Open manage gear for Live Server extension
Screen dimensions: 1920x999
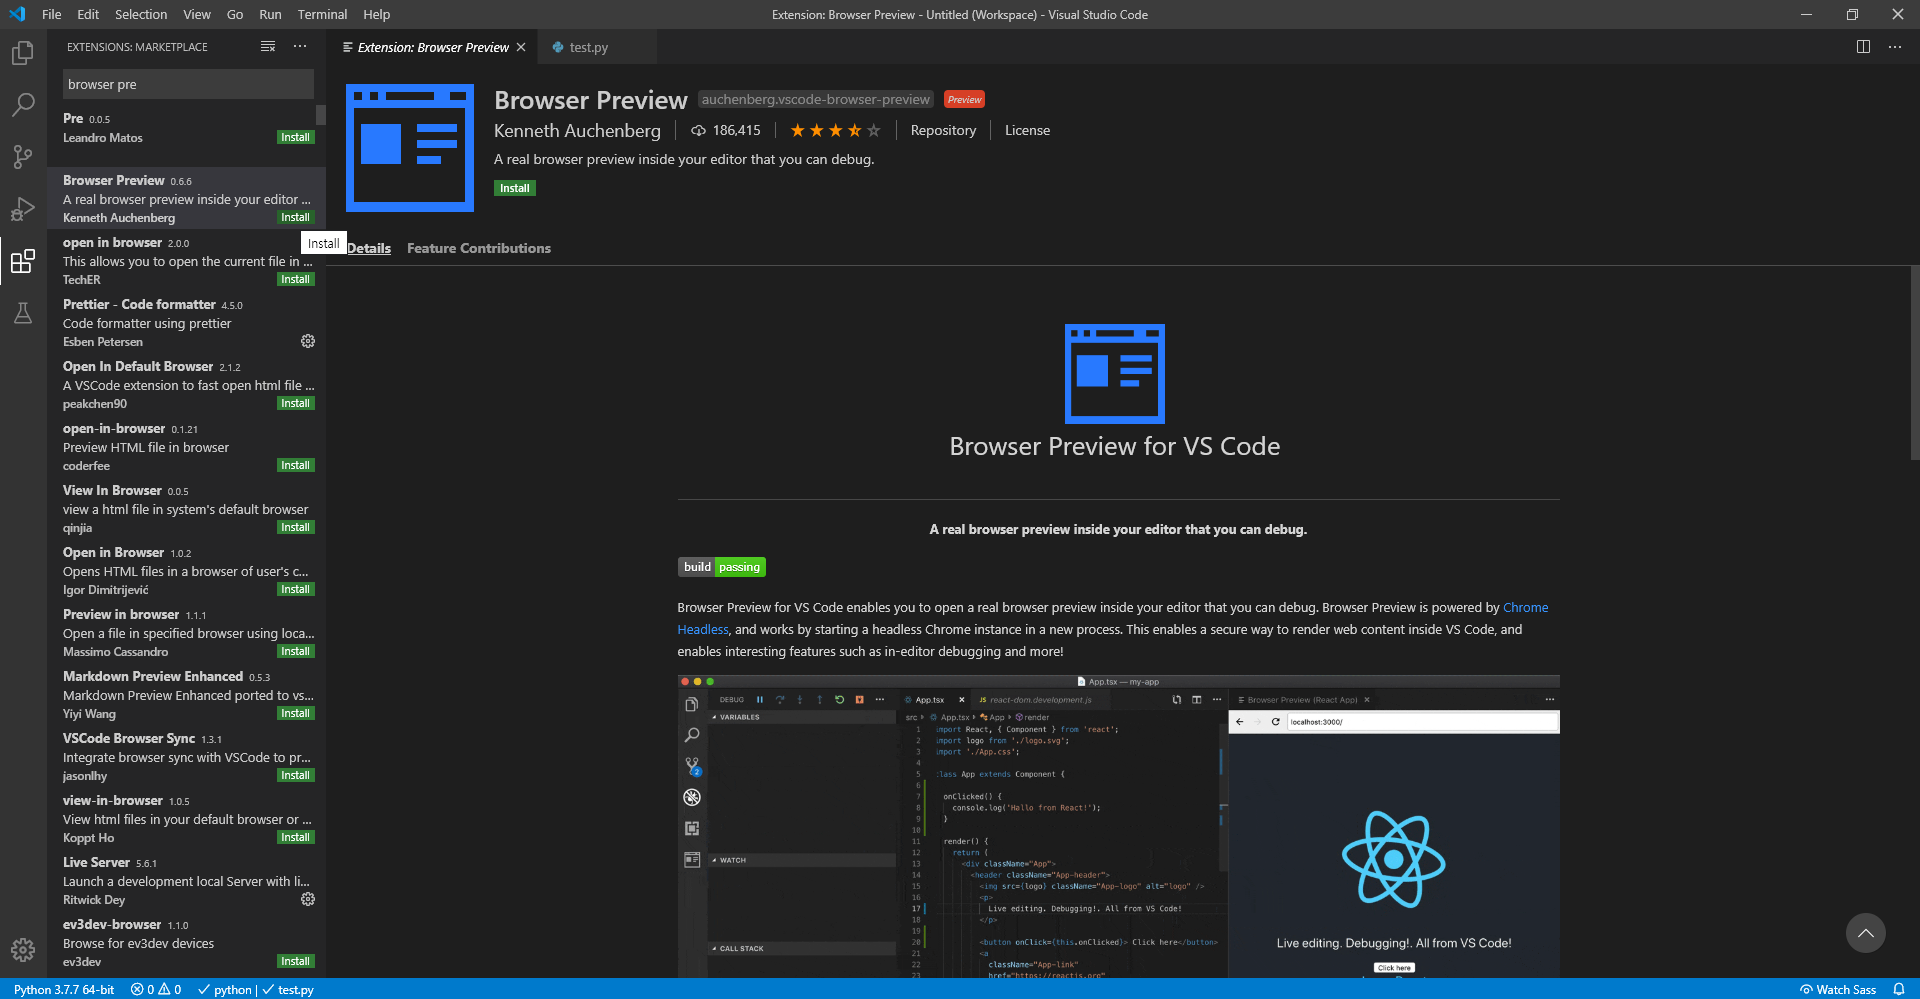point(308,899)
